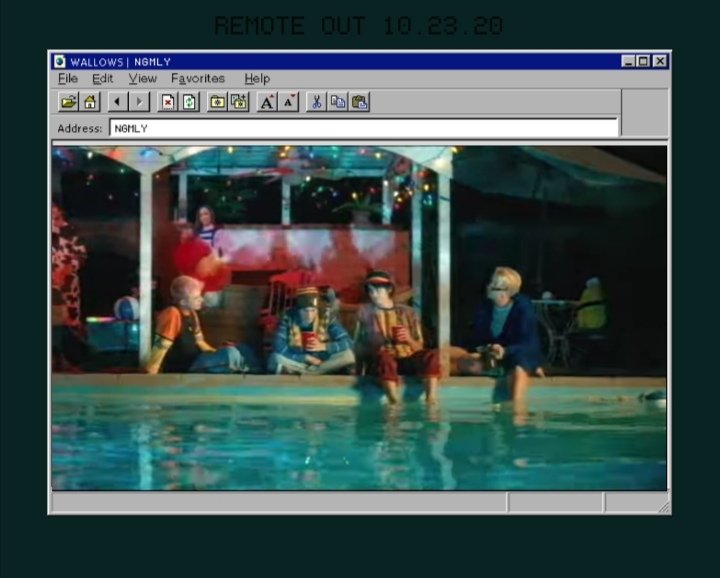Stop loading with the red X page icon
The image size is (720, 578).
168,102
